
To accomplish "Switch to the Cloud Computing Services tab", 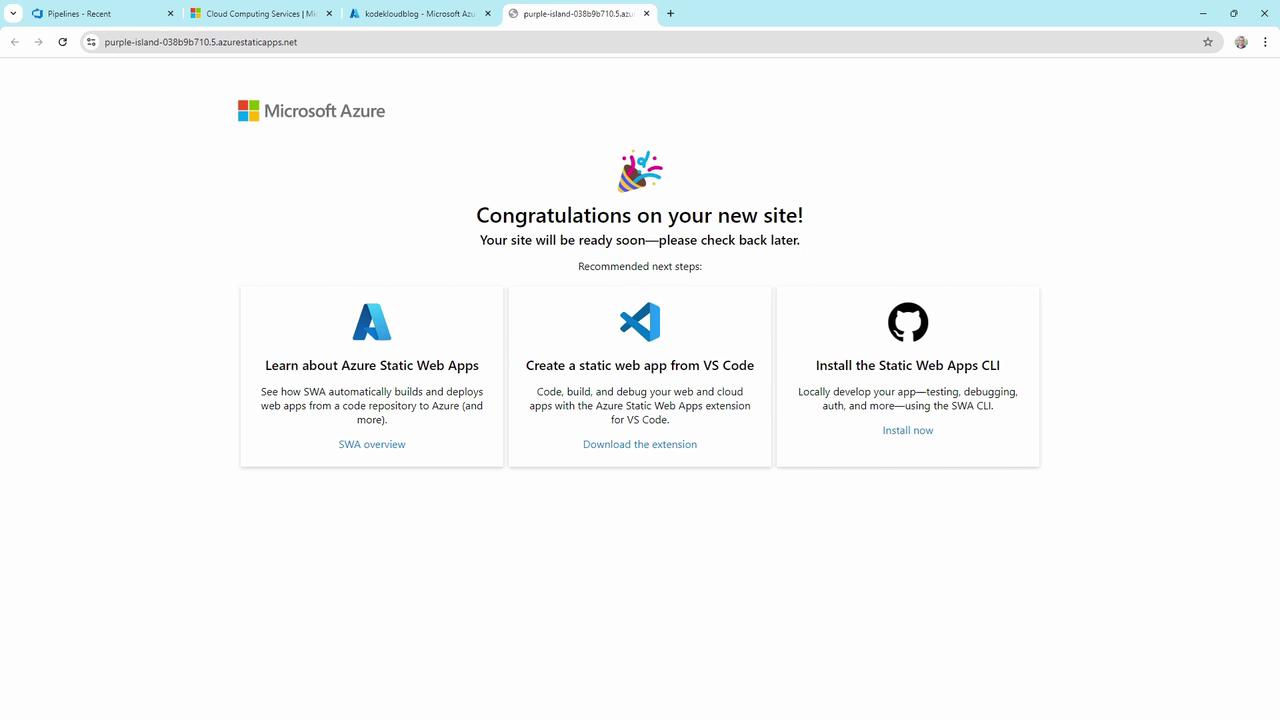I will [x=261, y=14].
